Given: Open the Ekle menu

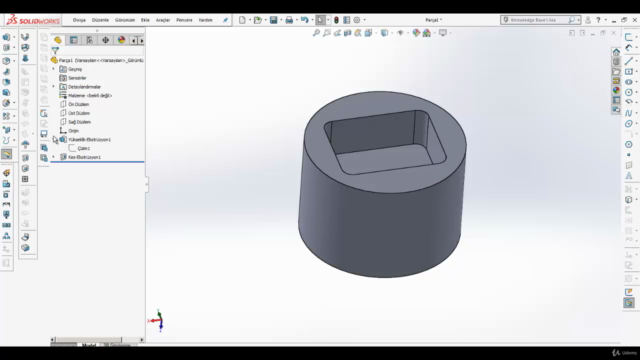Looking at the screenshot, I should point(145,20).
